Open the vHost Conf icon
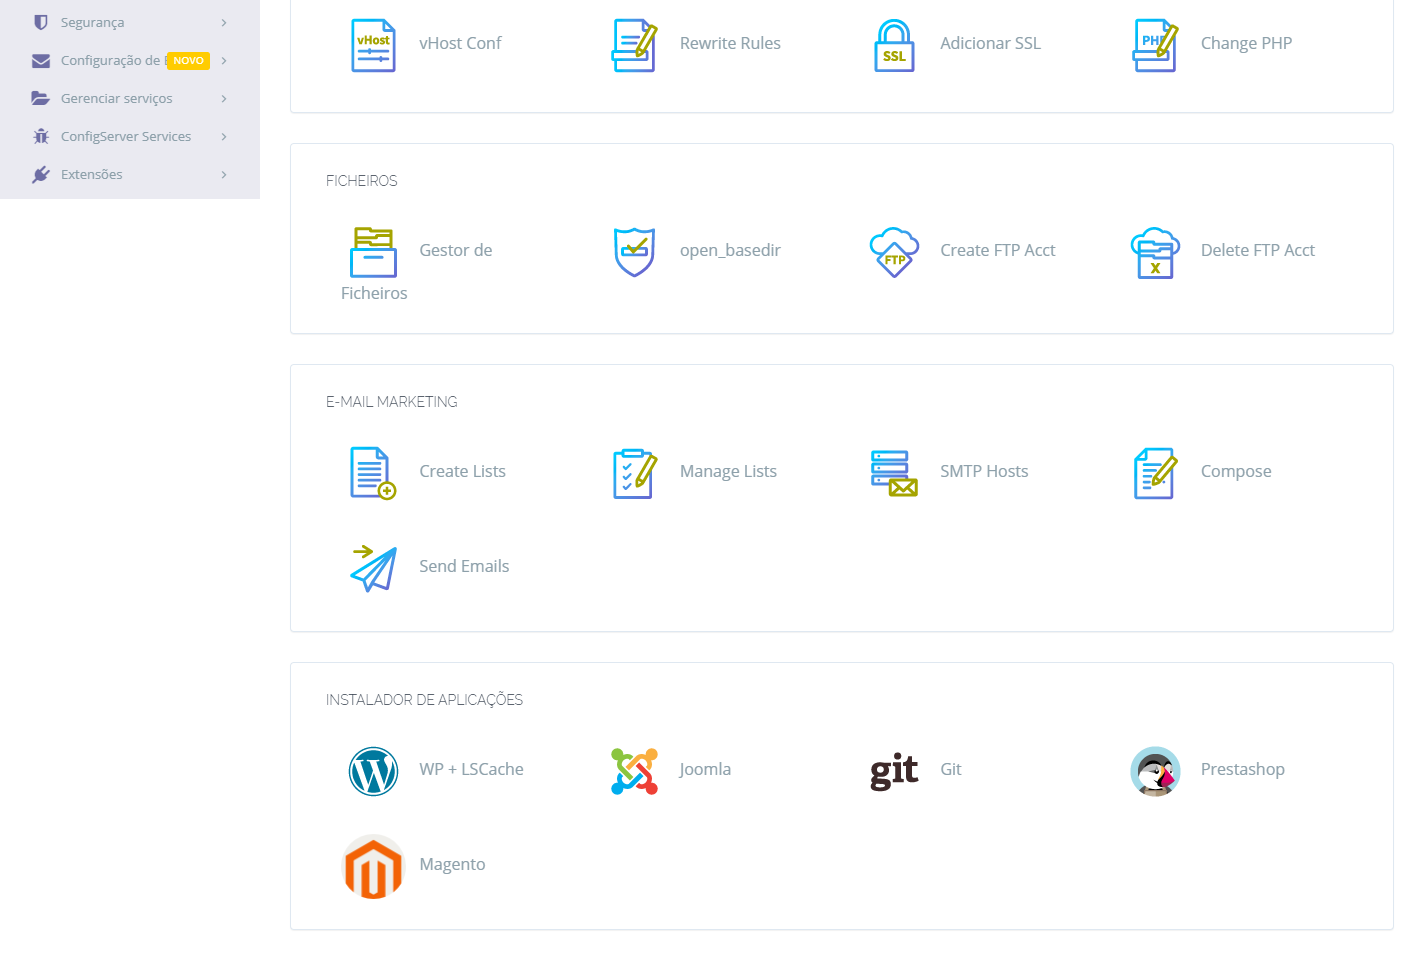This screenshot has width=1405, height=965. click(373, 45)
